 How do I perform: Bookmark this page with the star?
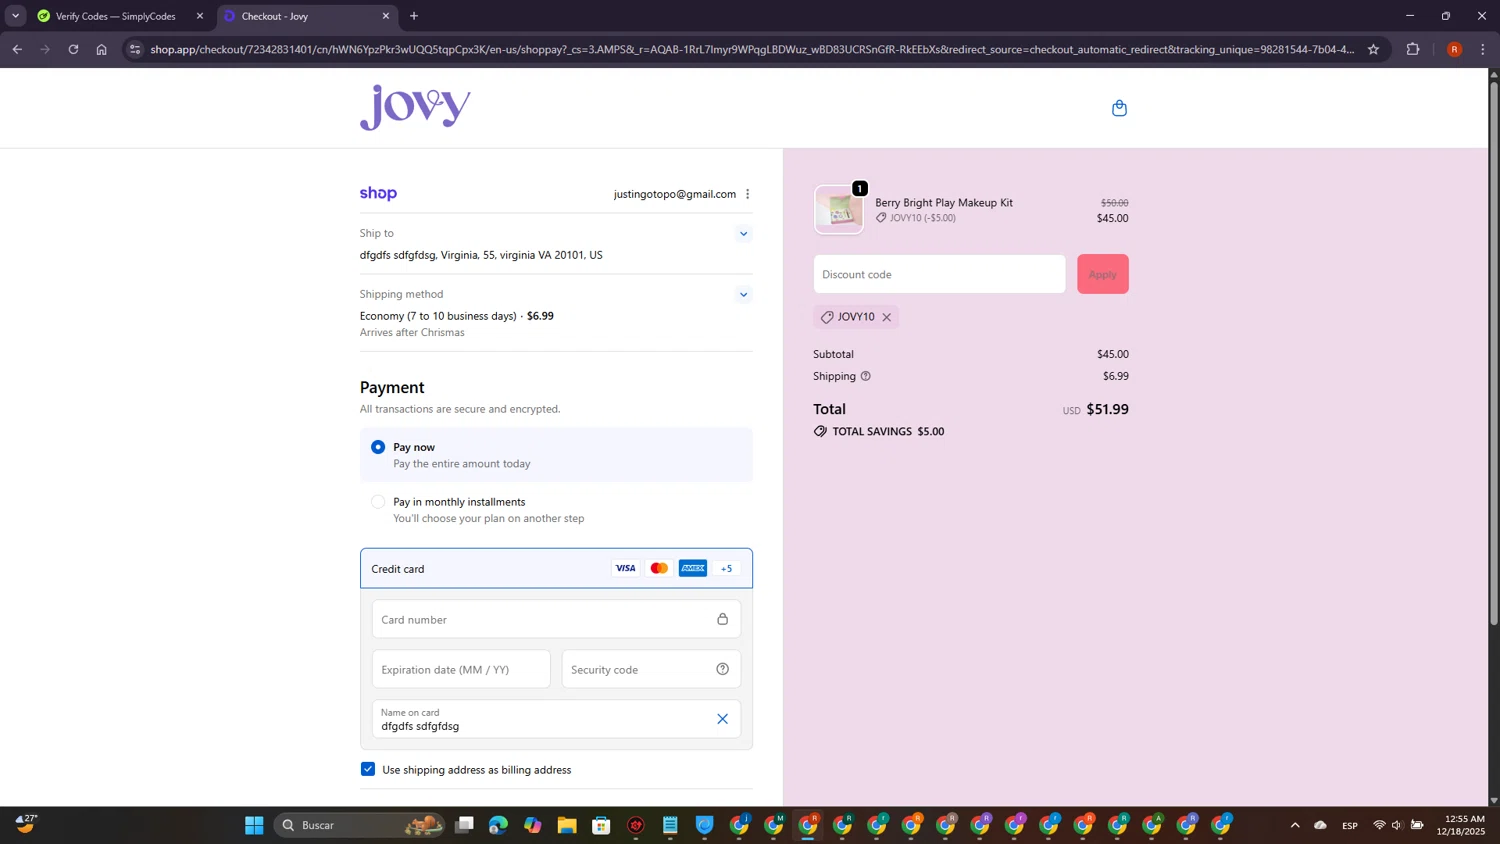1373,49
